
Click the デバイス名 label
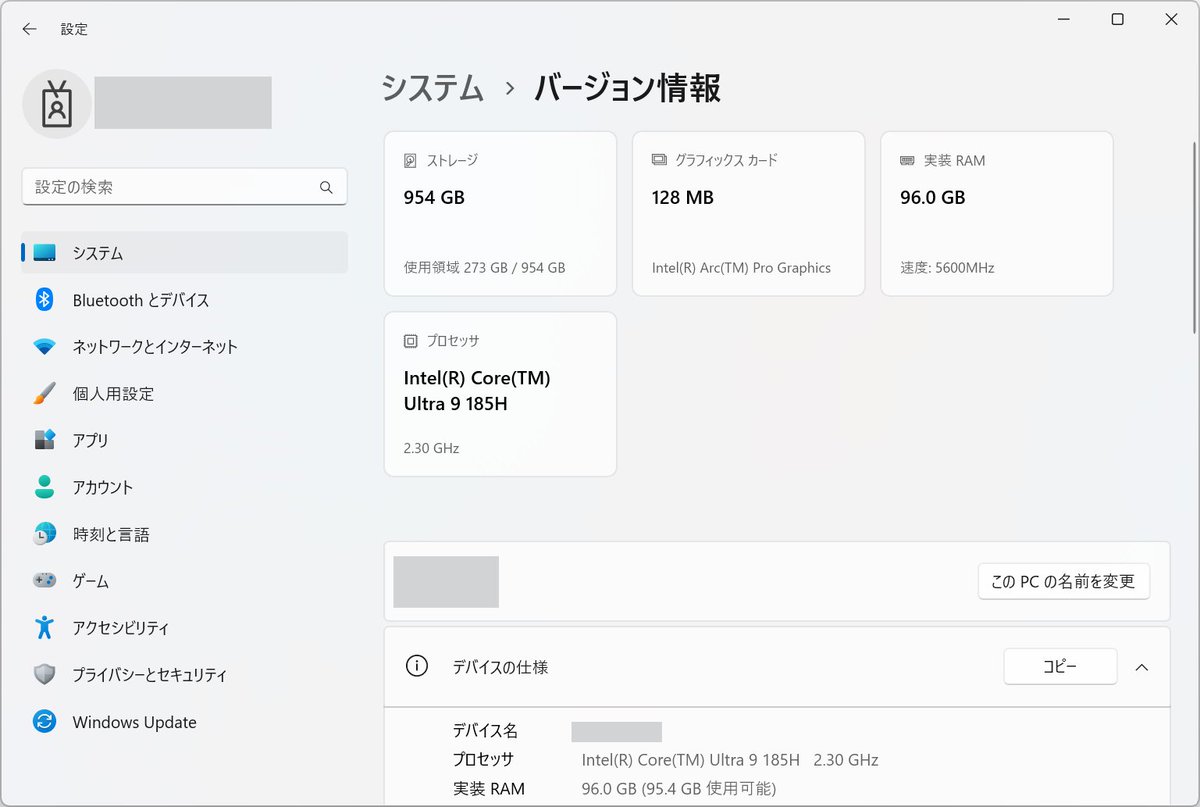tap(485, 731)
